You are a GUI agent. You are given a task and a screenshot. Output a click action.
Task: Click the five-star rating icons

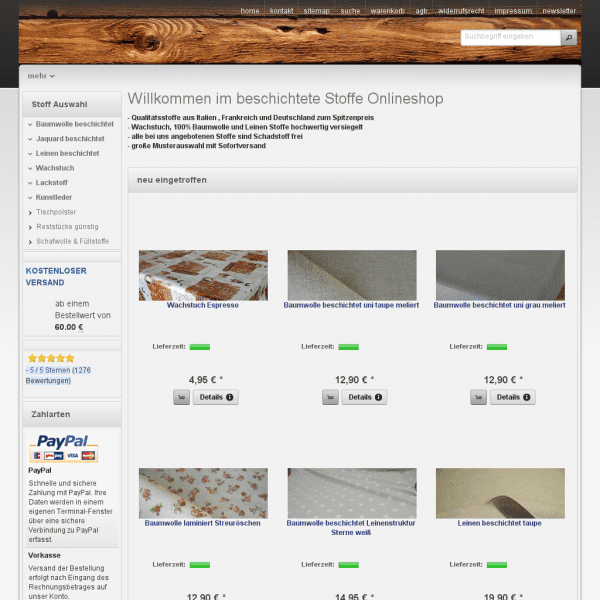coord(51,358)
